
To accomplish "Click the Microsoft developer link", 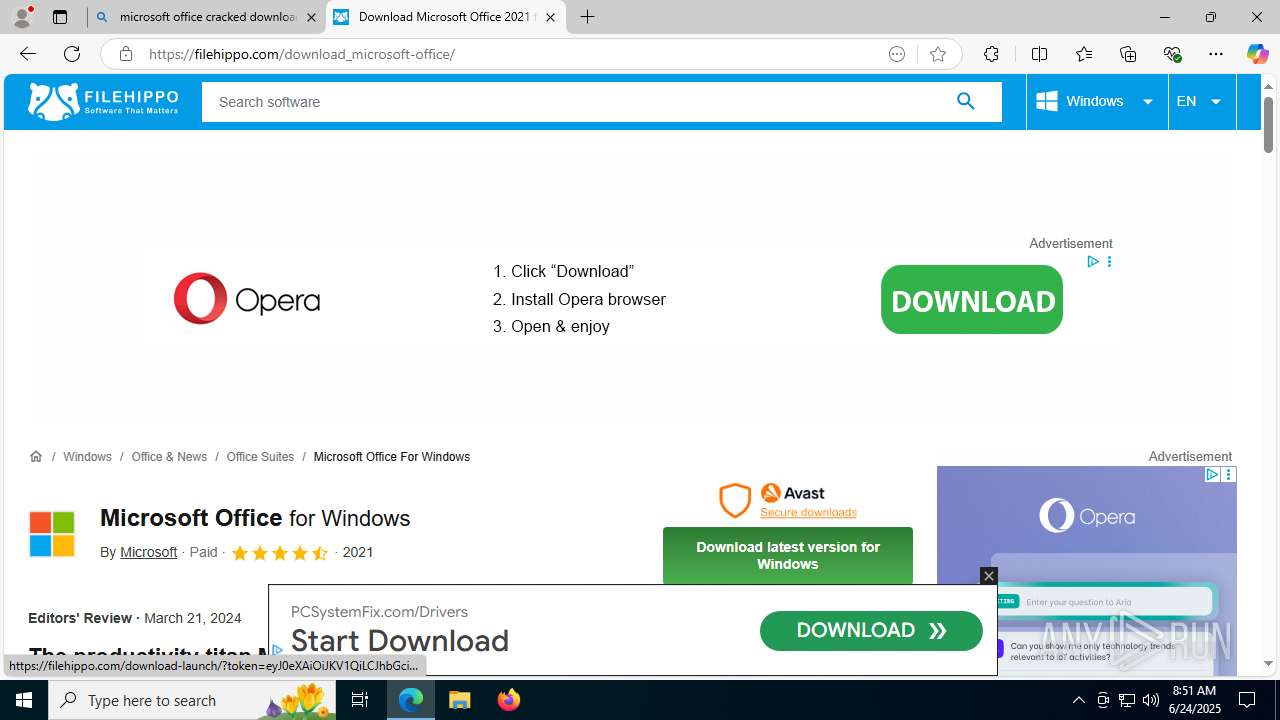I will pyautogui.click(x=148, y=552).
